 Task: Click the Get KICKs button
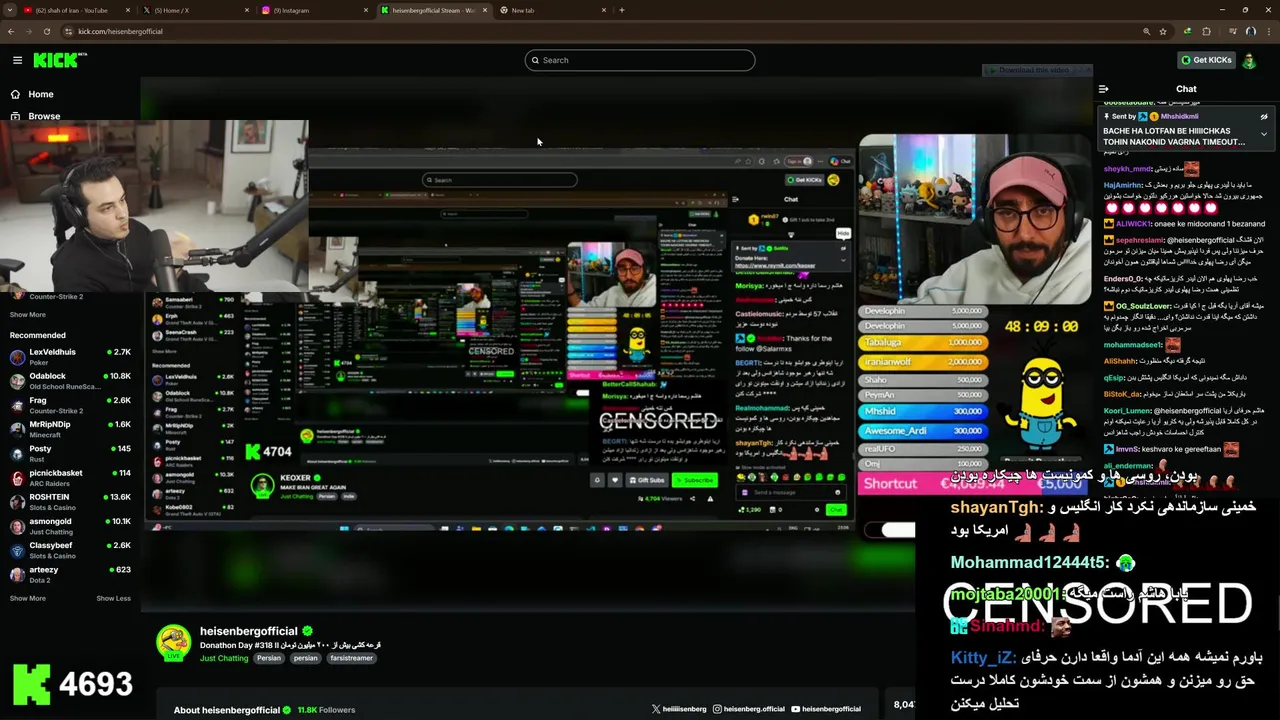pyautogui.click(x=1206, y=60)
